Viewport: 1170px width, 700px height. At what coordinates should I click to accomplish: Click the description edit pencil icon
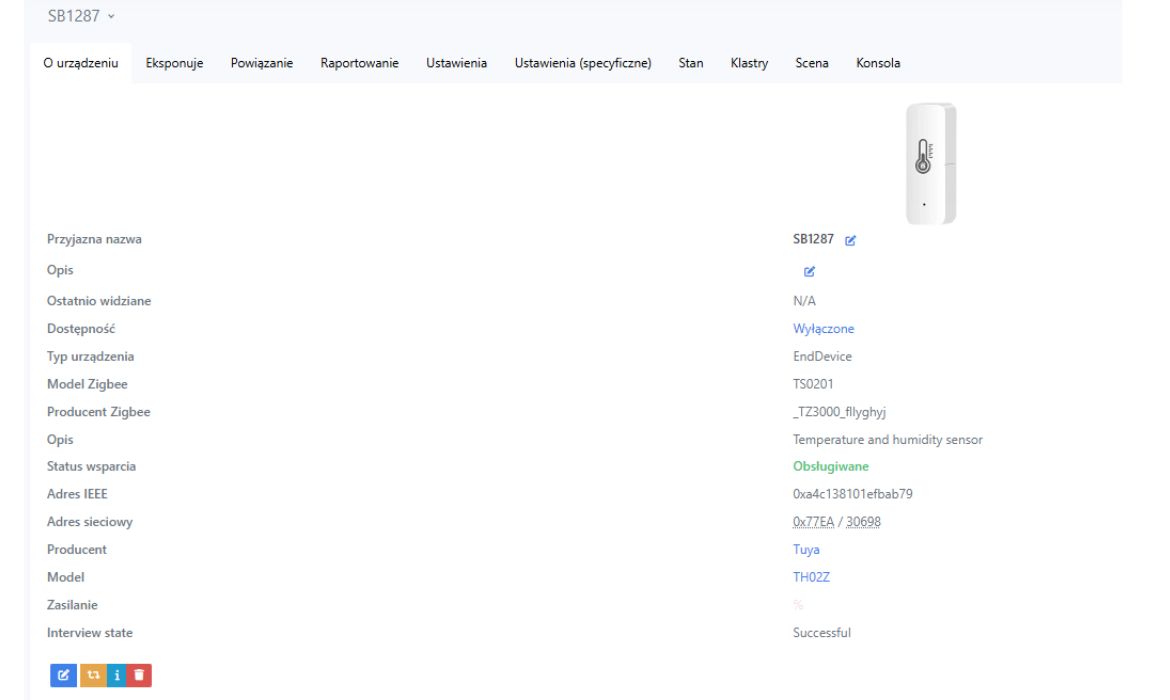pos(810,271)
